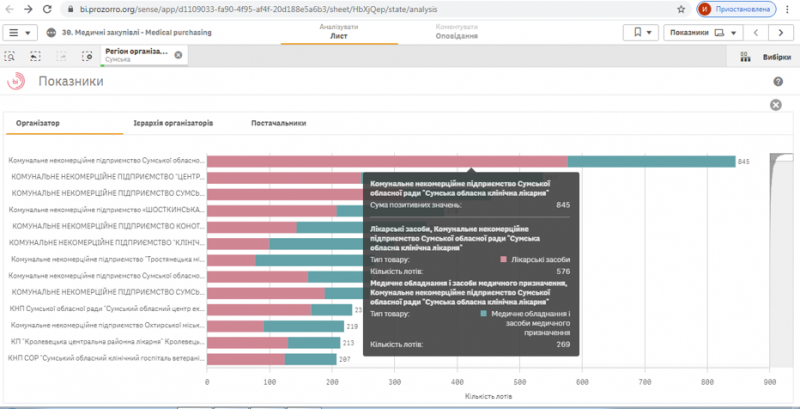Switch to Постачальники tab
The width and height of the screenshot is (800, 409).
click(x=279, y=123)
